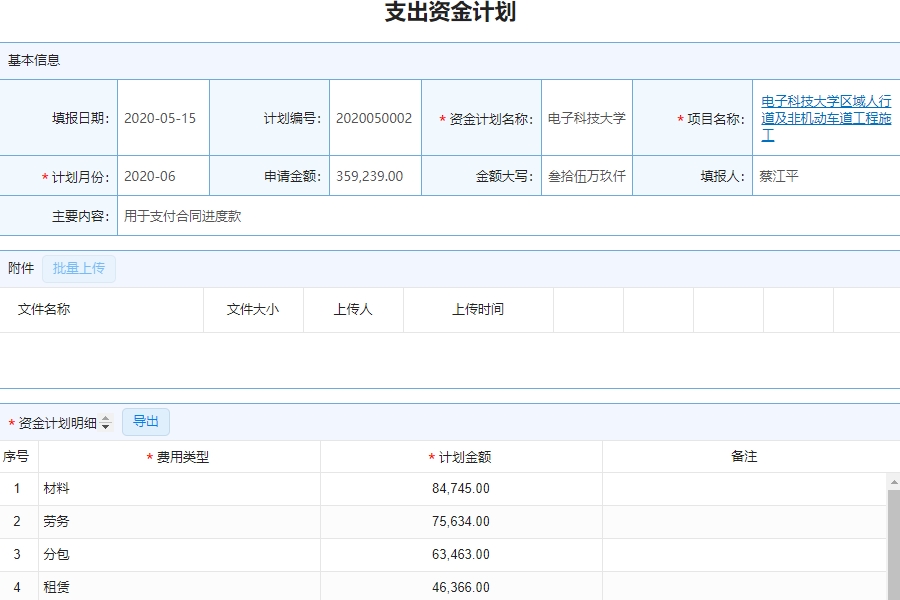Click the 资金计划名称 field 电子科技大学
This screenshot has height=600, width=900.
pos(587,118)
